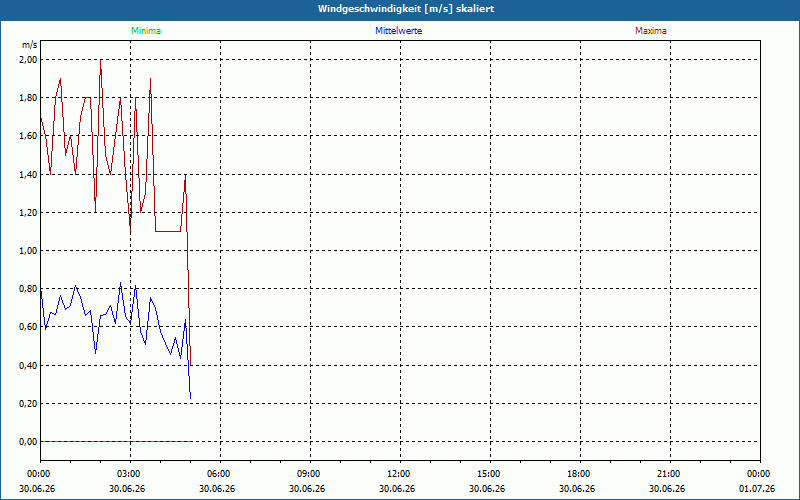The height and width of the screenshot is (500, 800).
Task: Click the 18:00 time axis label
Action: [577, 474]
